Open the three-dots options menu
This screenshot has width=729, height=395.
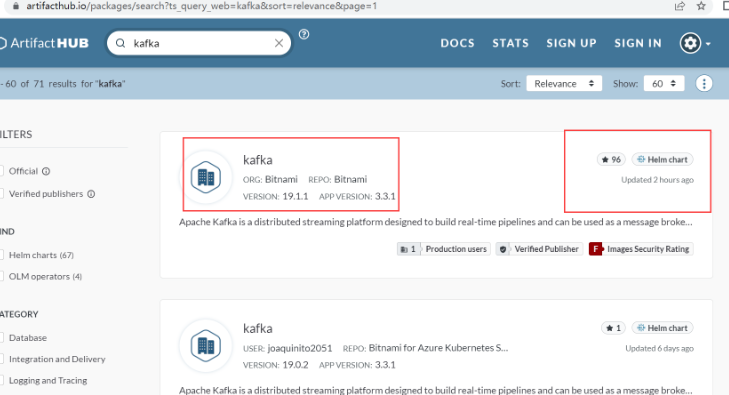coord(704,84)
